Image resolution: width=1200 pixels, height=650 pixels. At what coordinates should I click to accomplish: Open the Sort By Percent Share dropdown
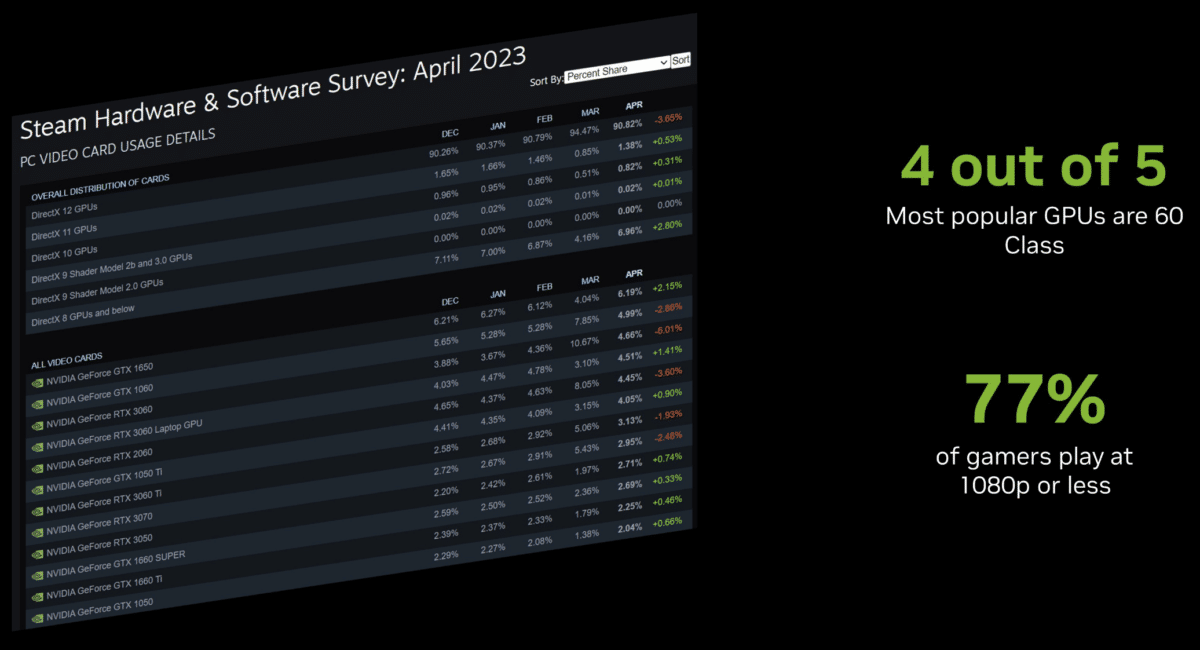[x=617, y=69]
